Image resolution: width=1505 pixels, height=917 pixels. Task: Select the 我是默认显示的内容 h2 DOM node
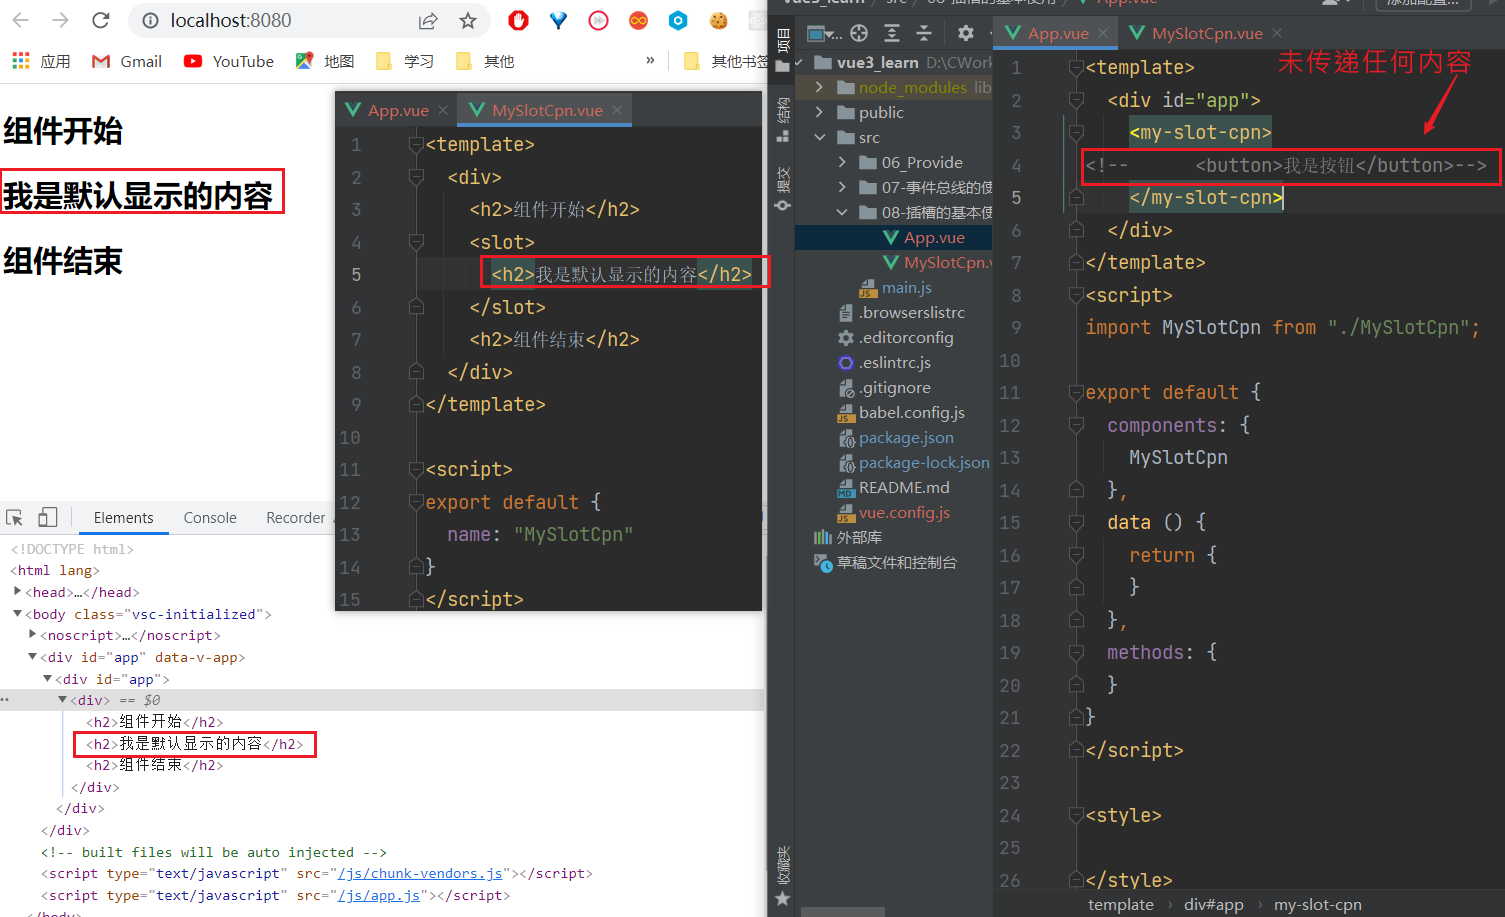tap(195, 744)
